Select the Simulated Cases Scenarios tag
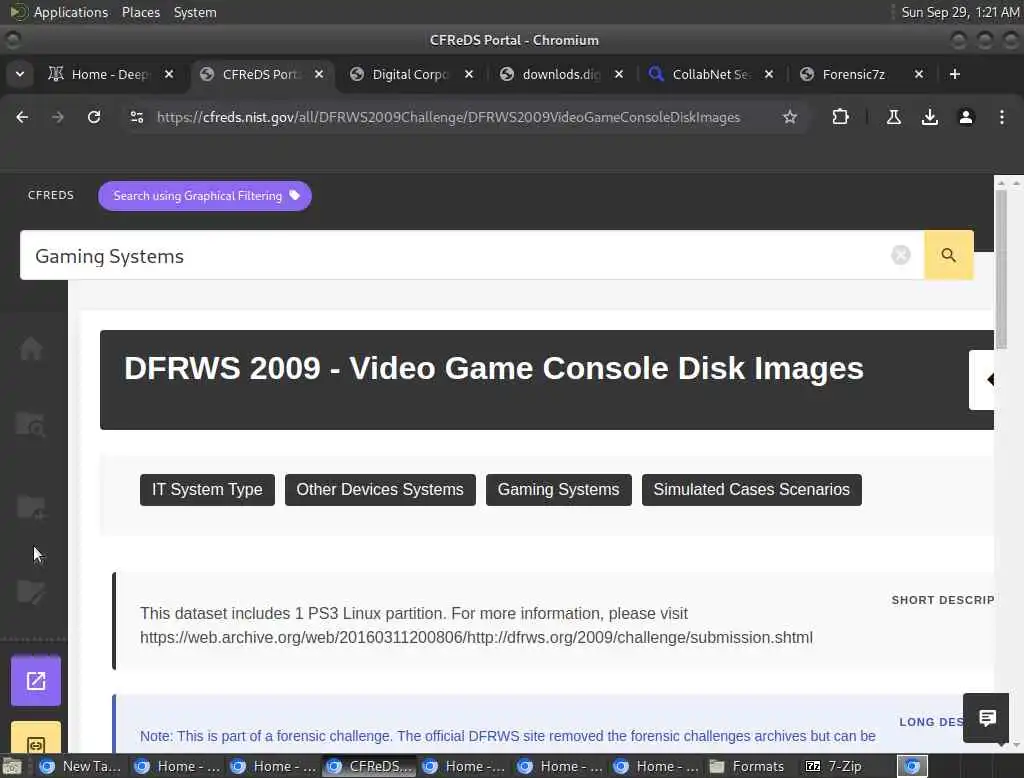This screenshot has width=1024, height=778. (752, 490)
